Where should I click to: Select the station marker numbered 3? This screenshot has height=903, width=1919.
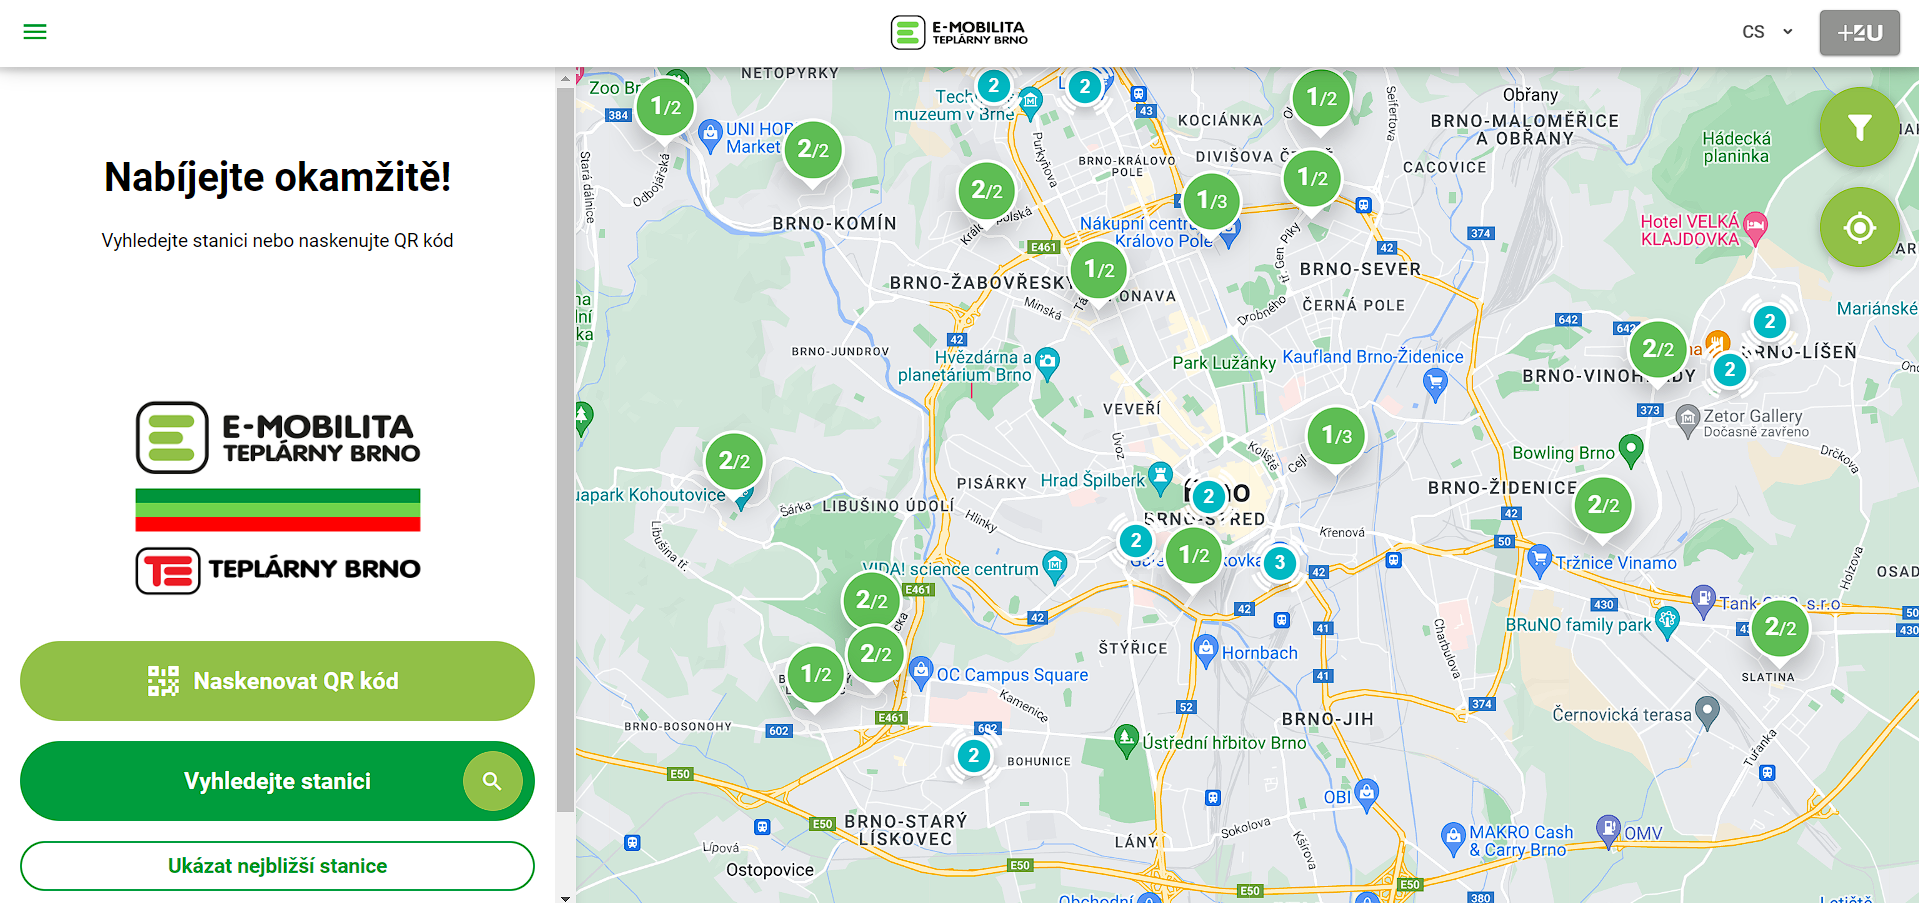click(1280, 563)
